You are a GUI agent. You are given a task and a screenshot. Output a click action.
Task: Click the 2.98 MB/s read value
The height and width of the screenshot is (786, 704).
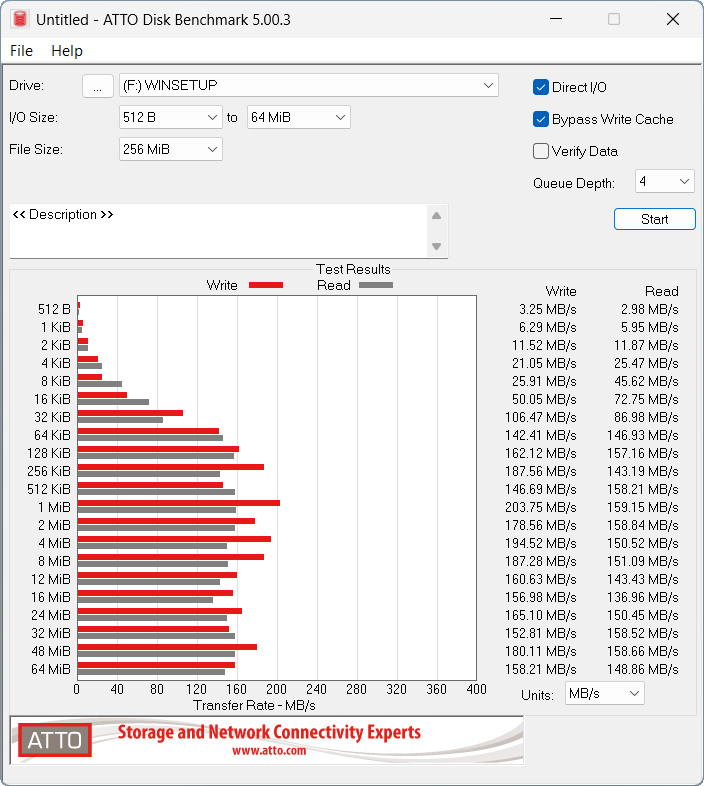(x=650, y=309)
